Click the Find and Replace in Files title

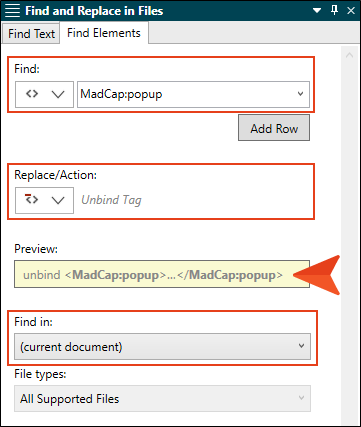[94, 11]
